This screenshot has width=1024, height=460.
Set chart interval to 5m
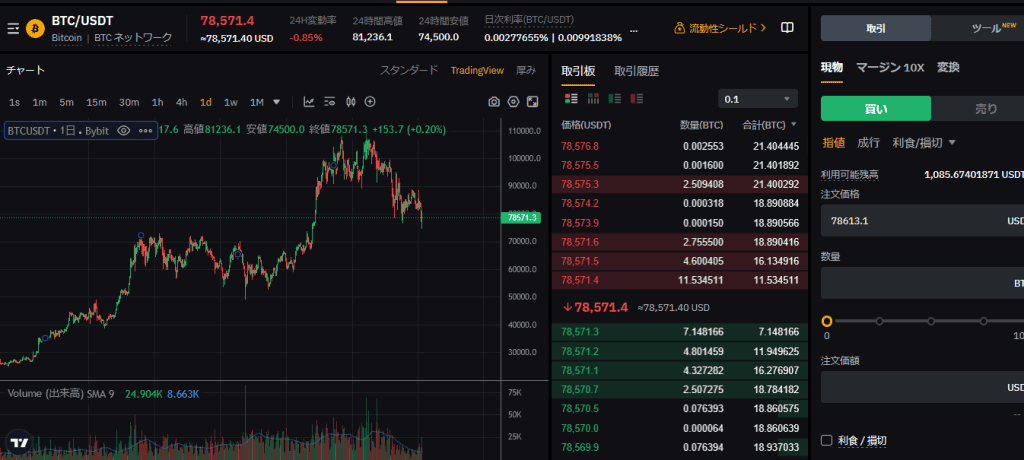[67, 103]
